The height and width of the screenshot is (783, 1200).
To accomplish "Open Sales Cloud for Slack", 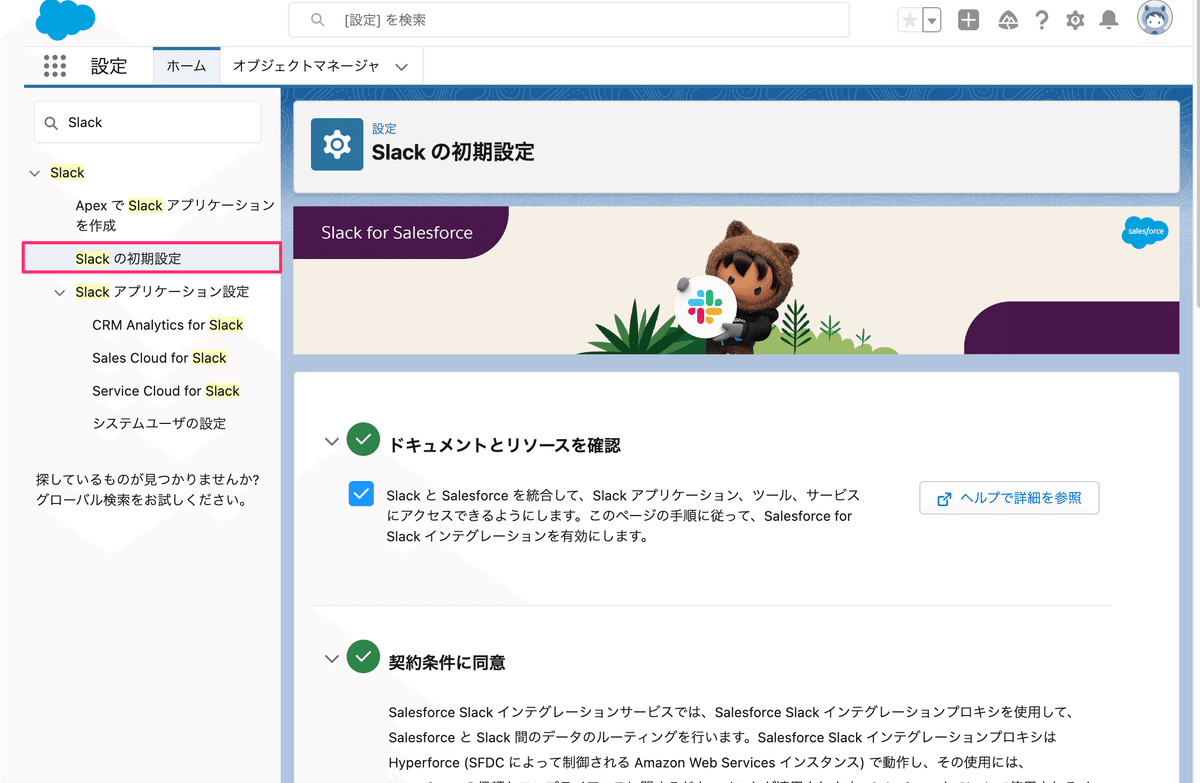I will point(159,358).
